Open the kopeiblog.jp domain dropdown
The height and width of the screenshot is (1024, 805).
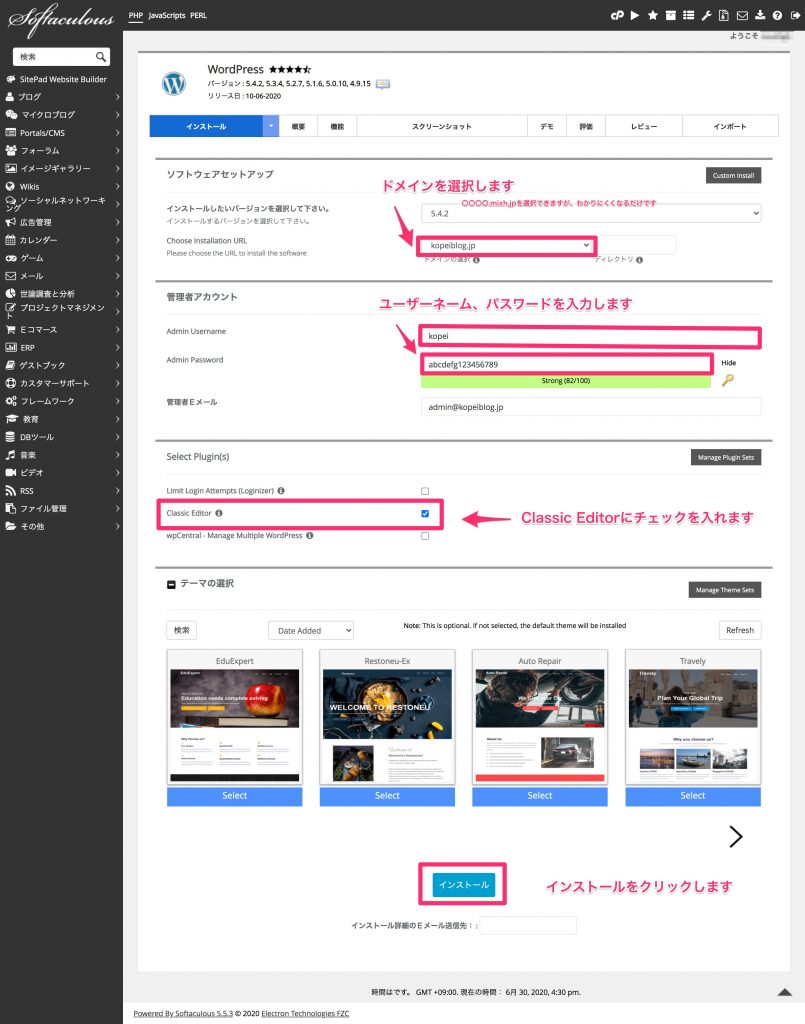pyautogui.click(x=506, y=245)
